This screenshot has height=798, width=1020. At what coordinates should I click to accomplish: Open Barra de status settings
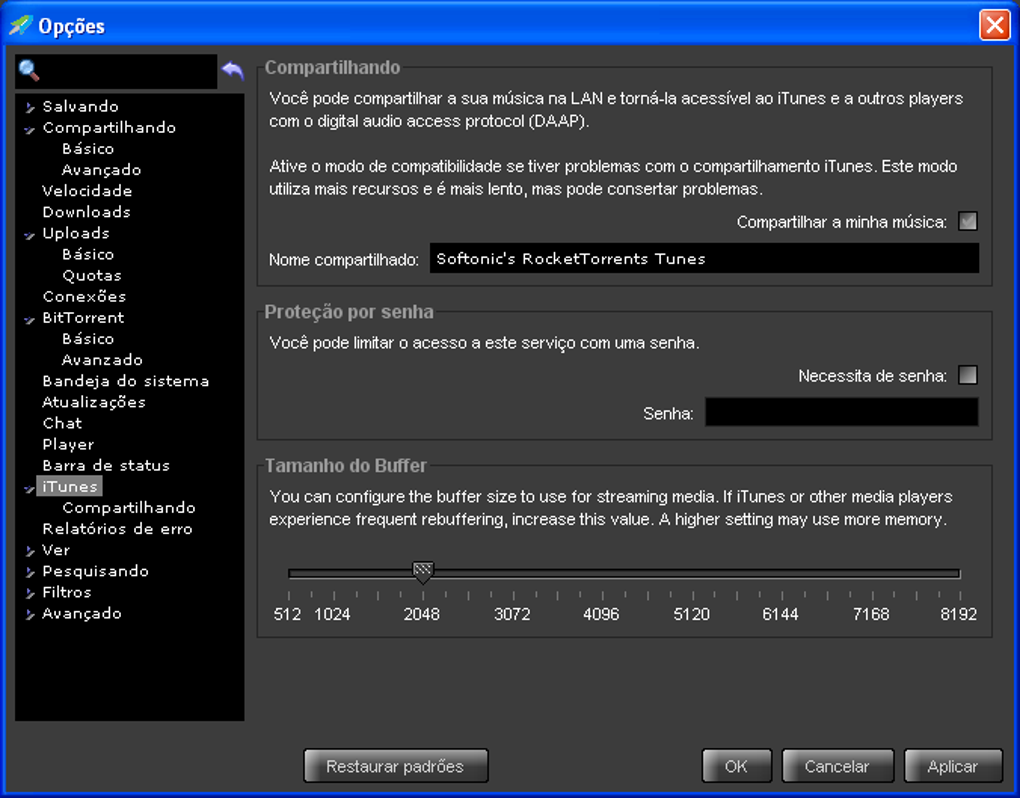(106, 466)
